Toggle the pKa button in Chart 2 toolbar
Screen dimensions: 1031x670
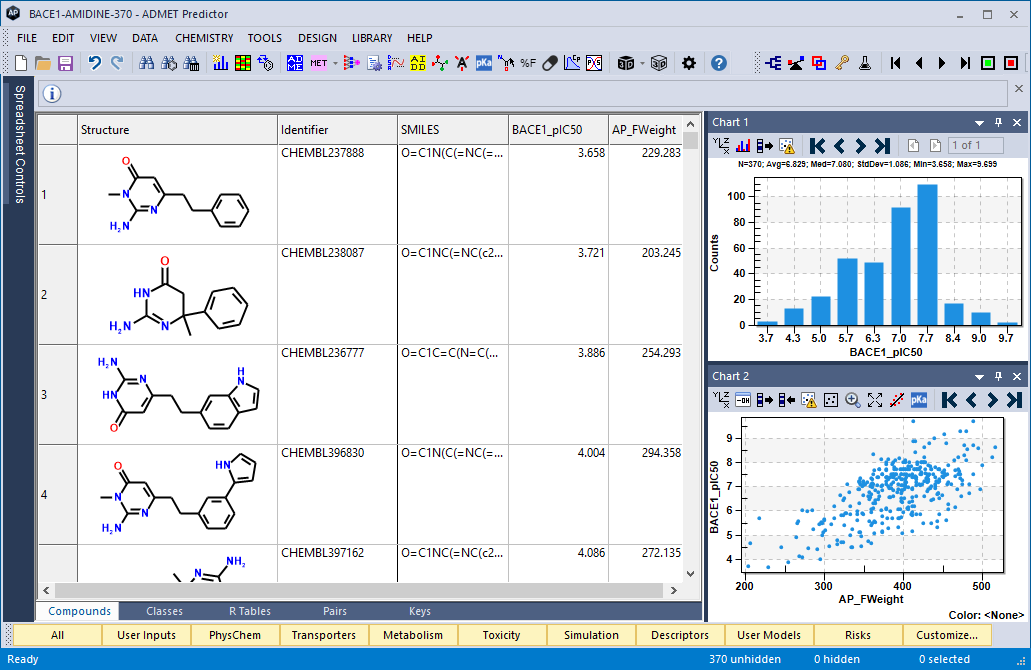[919, 400]
